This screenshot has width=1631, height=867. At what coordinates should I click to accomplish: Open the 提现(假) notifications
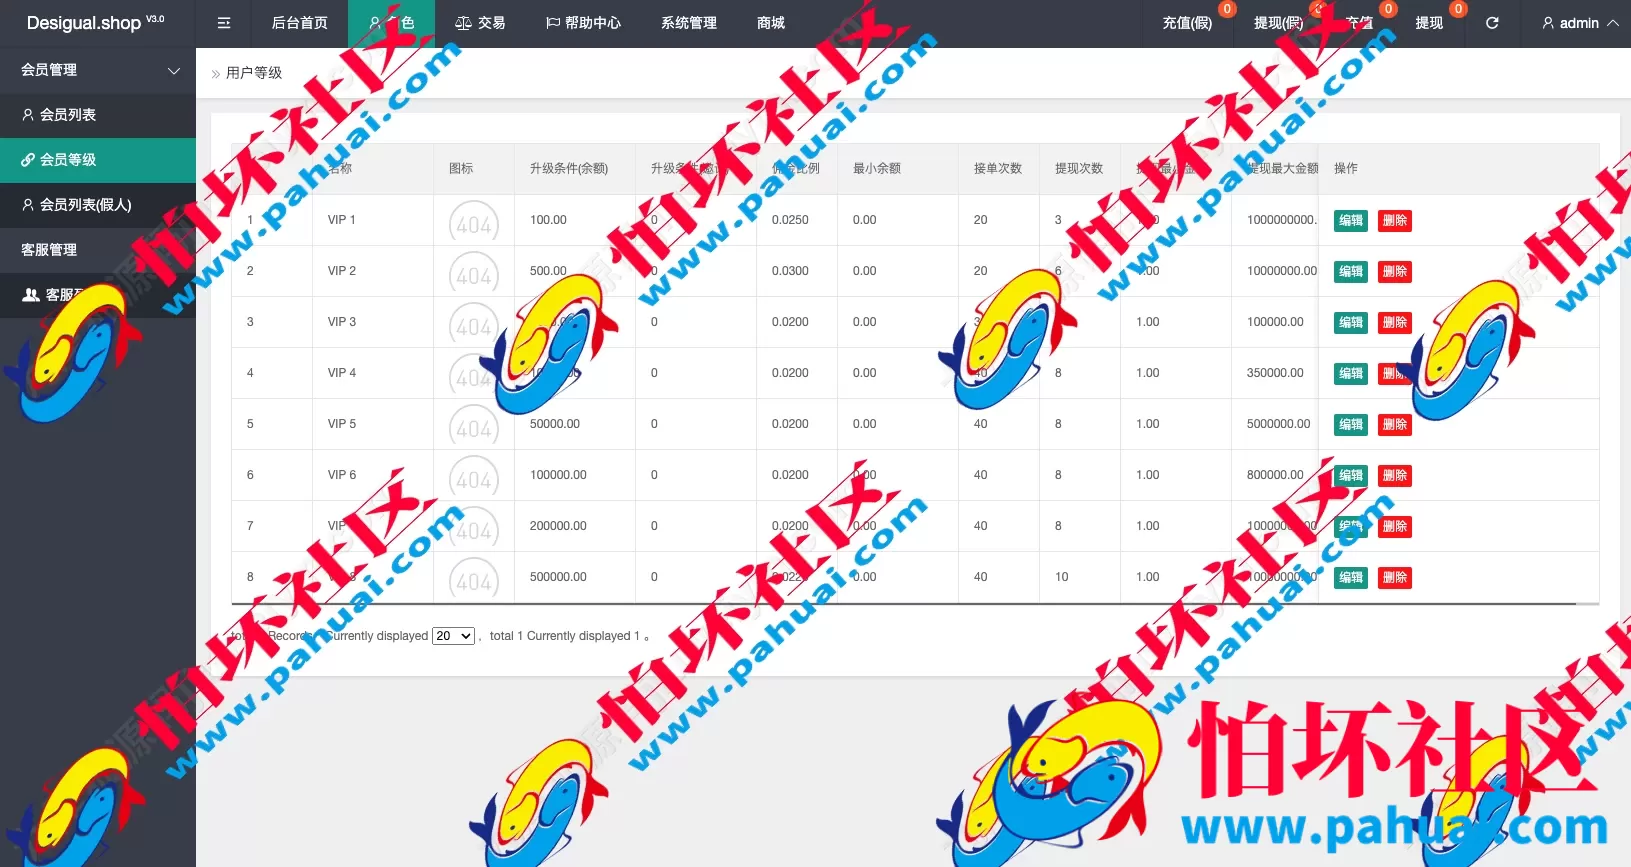click(1278, 23)
